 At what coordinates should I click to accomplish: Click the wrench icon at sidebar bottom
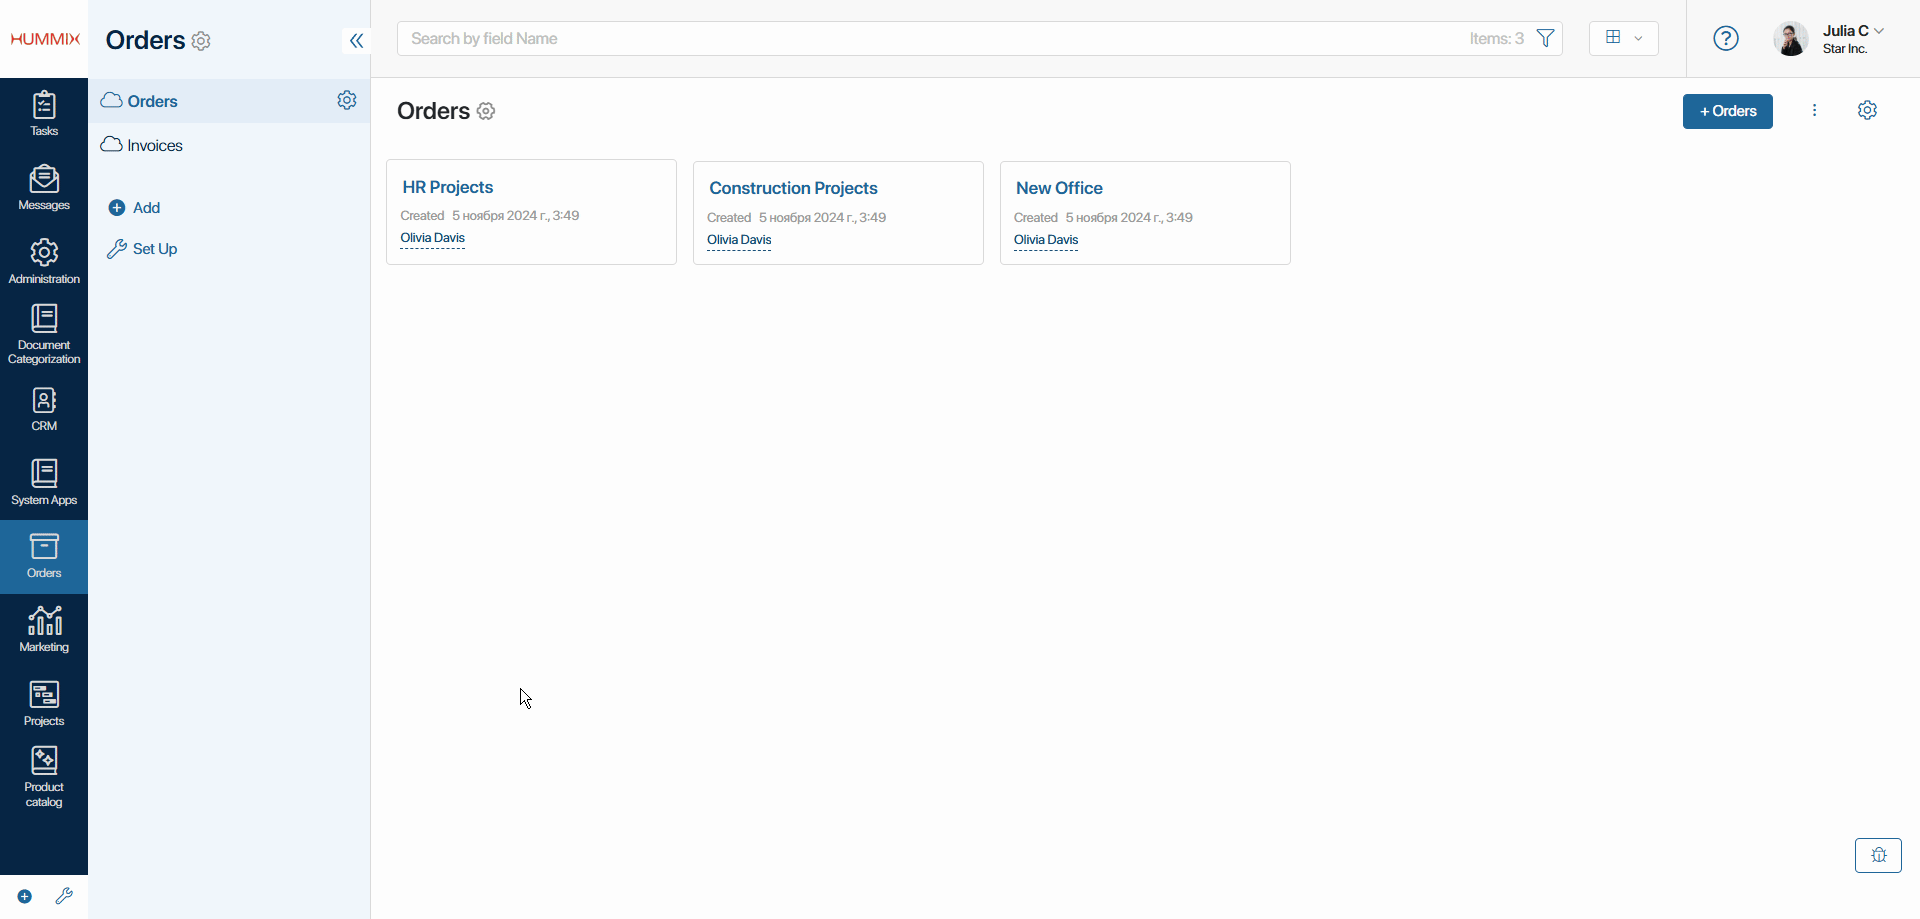64,896
